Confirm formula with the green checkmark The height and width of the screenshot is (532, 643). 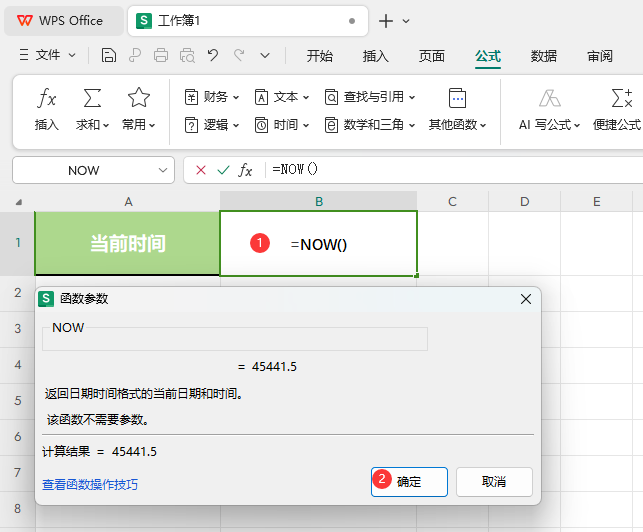point(223,170)
